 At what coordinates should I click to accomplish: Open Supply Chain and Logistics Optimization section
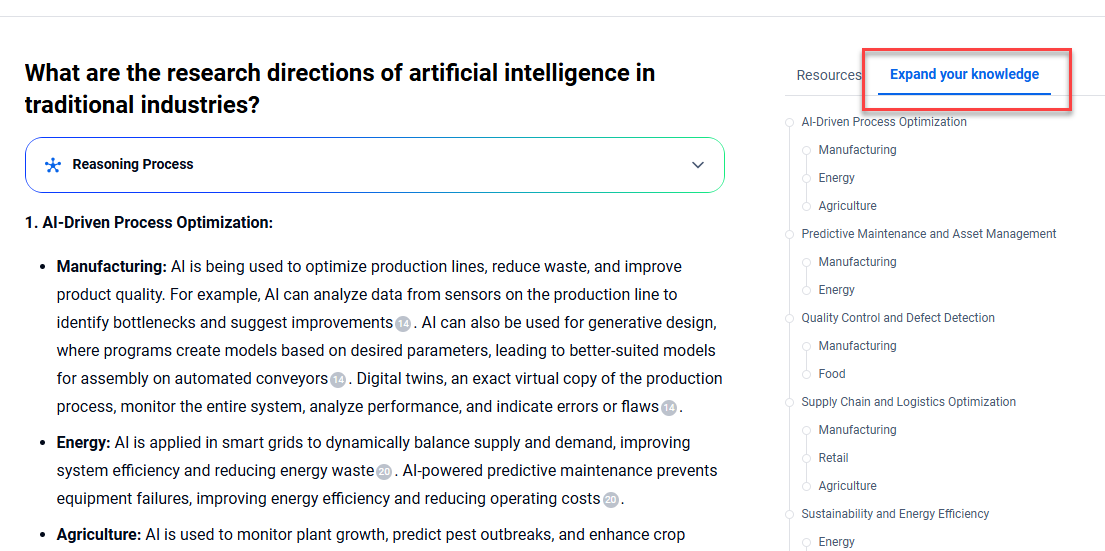[908, 402]
